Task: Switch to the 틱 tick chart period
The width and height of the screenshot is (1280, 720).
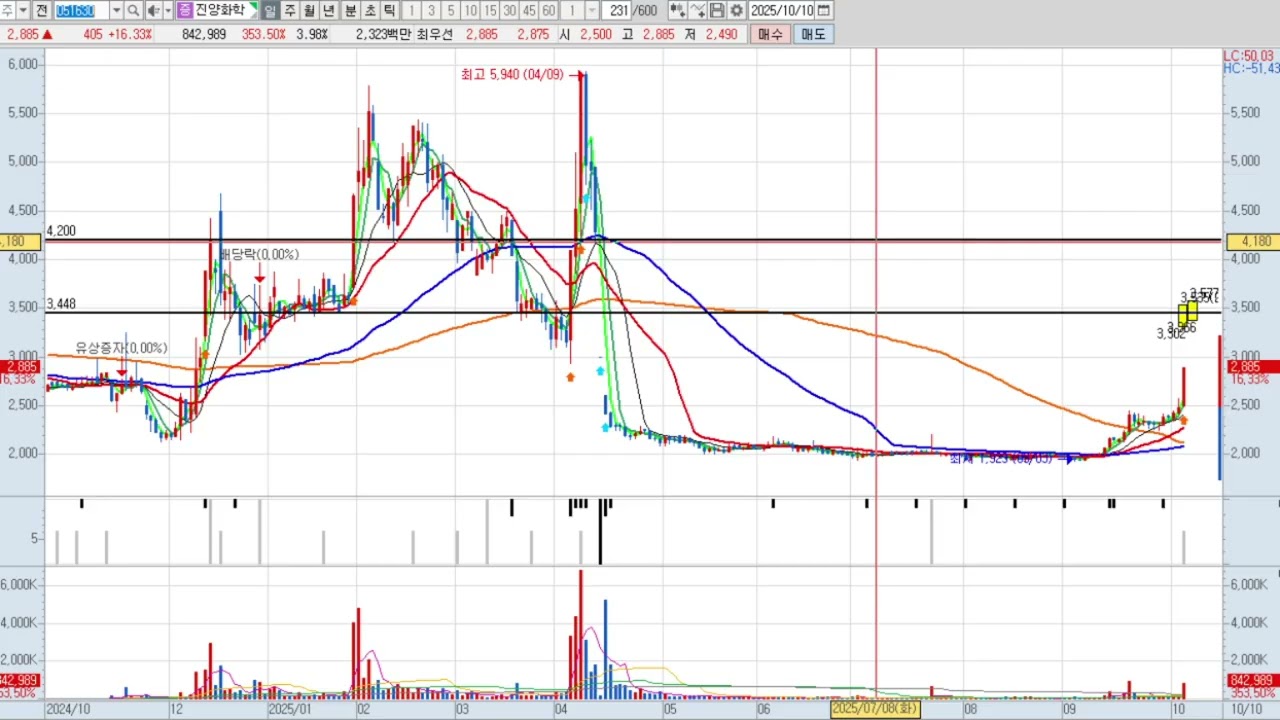Action: pos(389,10)
